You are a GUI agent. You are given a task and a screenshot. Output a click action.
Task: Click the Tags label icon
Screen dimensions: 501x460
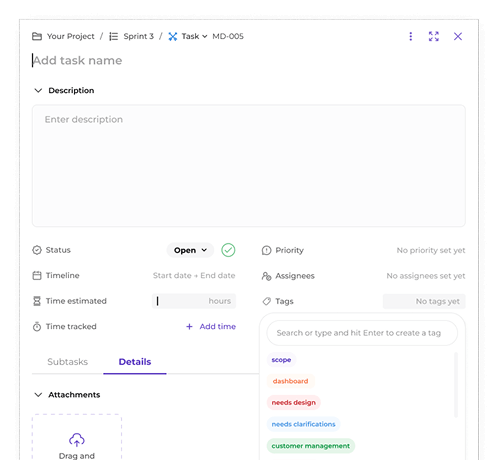click(x=266, y=301)
